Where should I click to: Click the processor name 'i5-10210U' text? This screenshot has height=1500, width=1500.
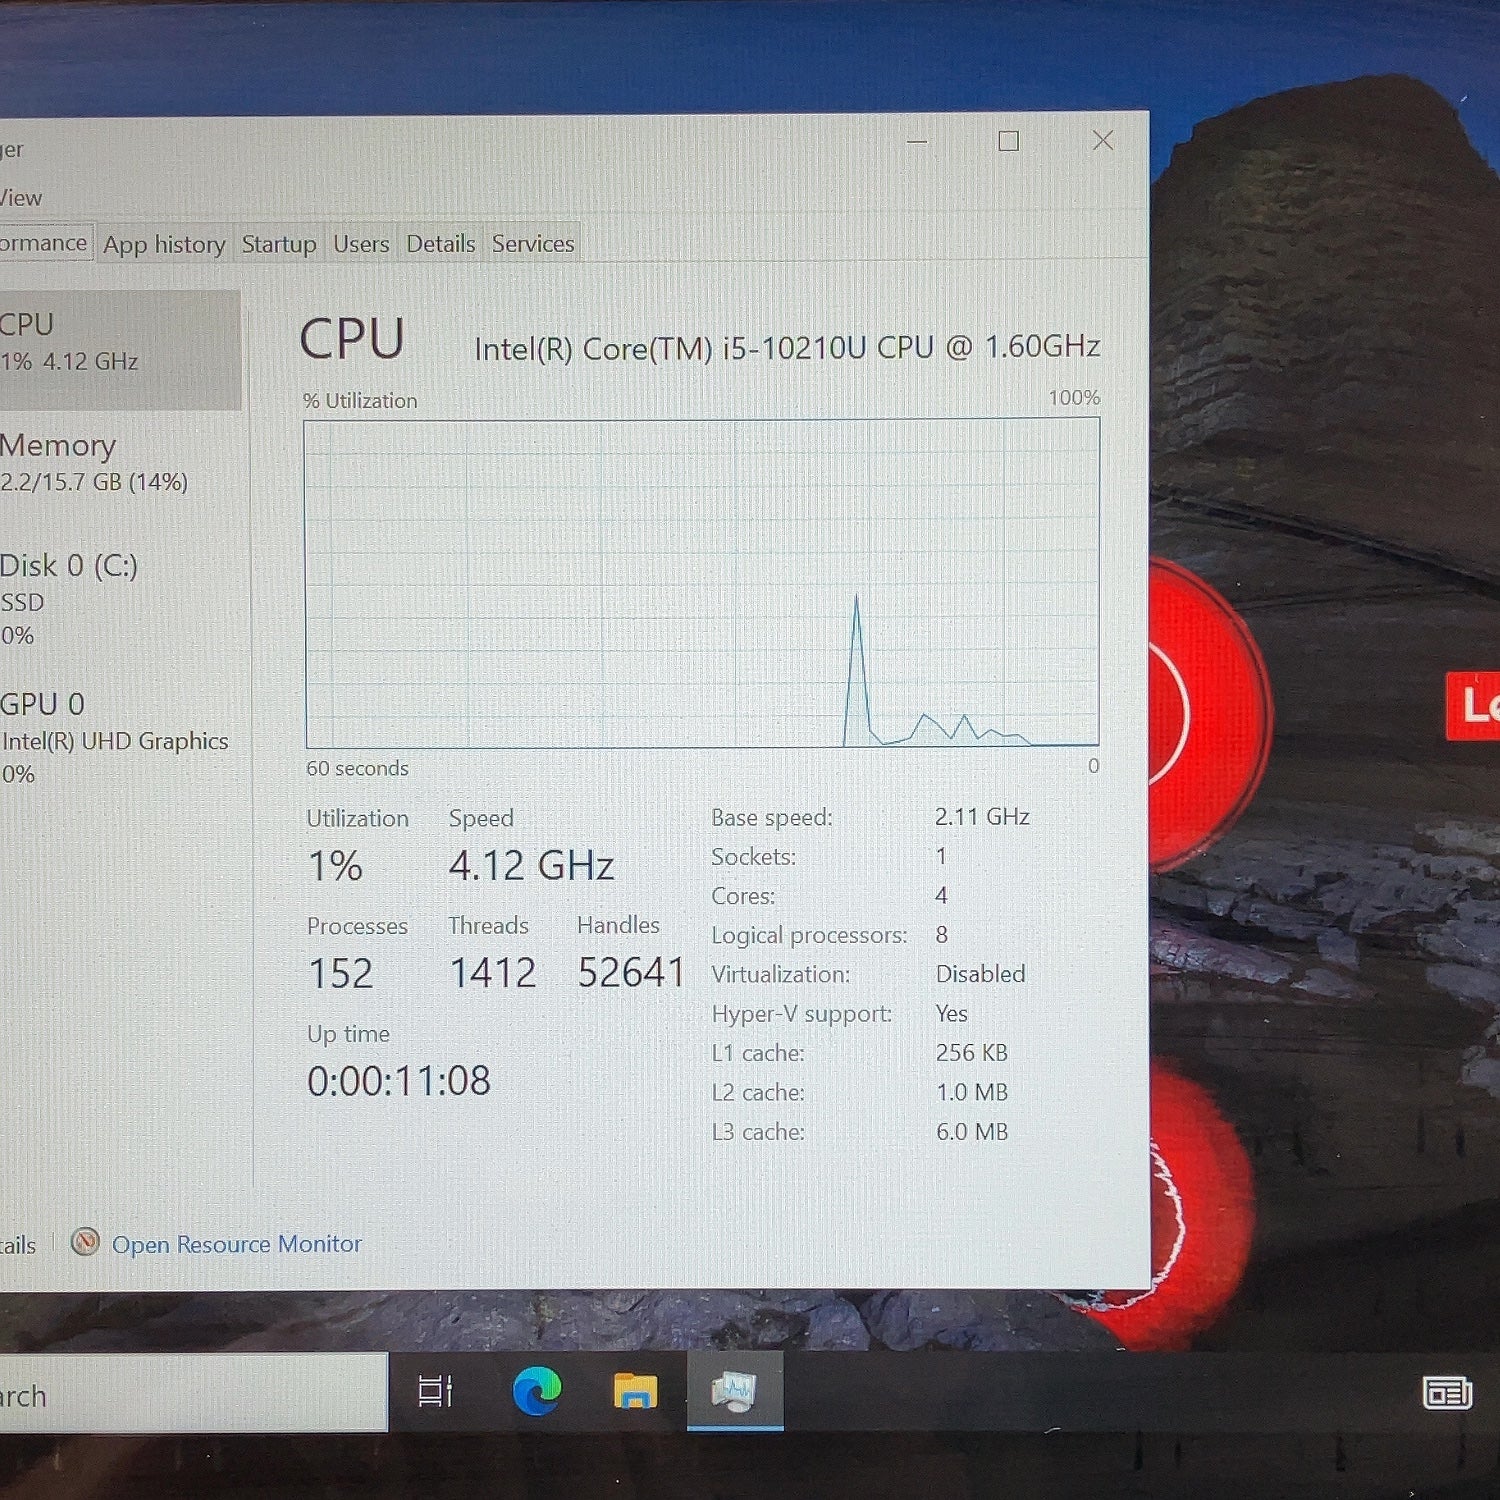[794, 348]
